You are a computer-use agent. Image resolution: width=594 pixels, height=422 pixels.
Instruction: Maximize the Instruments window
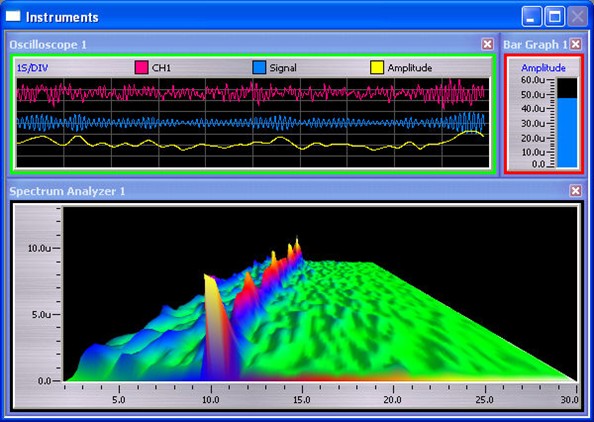coord(555,17)
